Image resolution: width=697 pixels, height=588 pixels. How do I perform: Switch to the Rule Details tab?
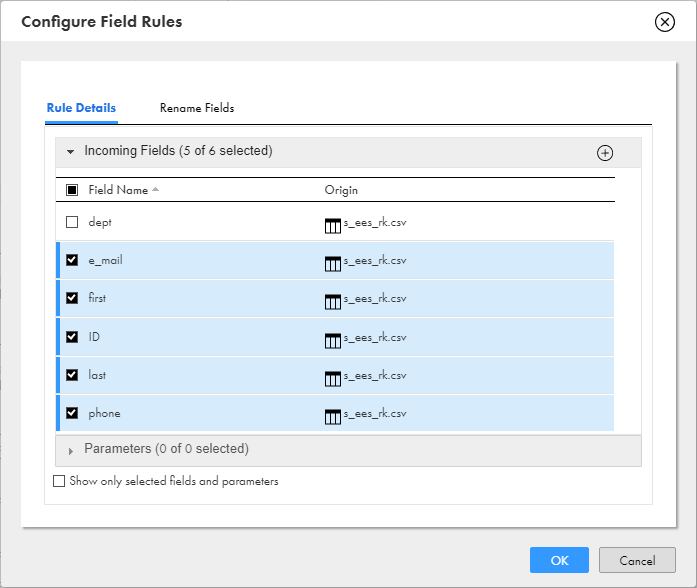[81, 108]
